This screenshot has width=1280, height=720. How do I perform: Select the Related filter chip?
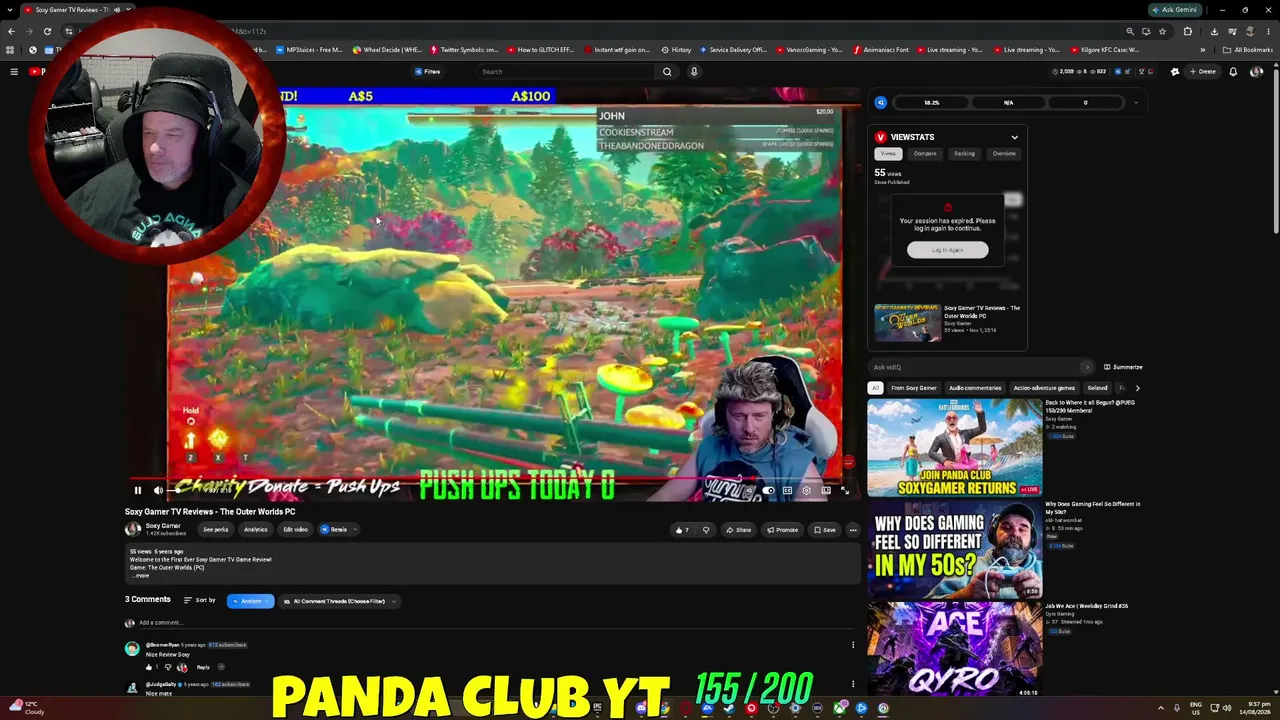coord(1098,388)
